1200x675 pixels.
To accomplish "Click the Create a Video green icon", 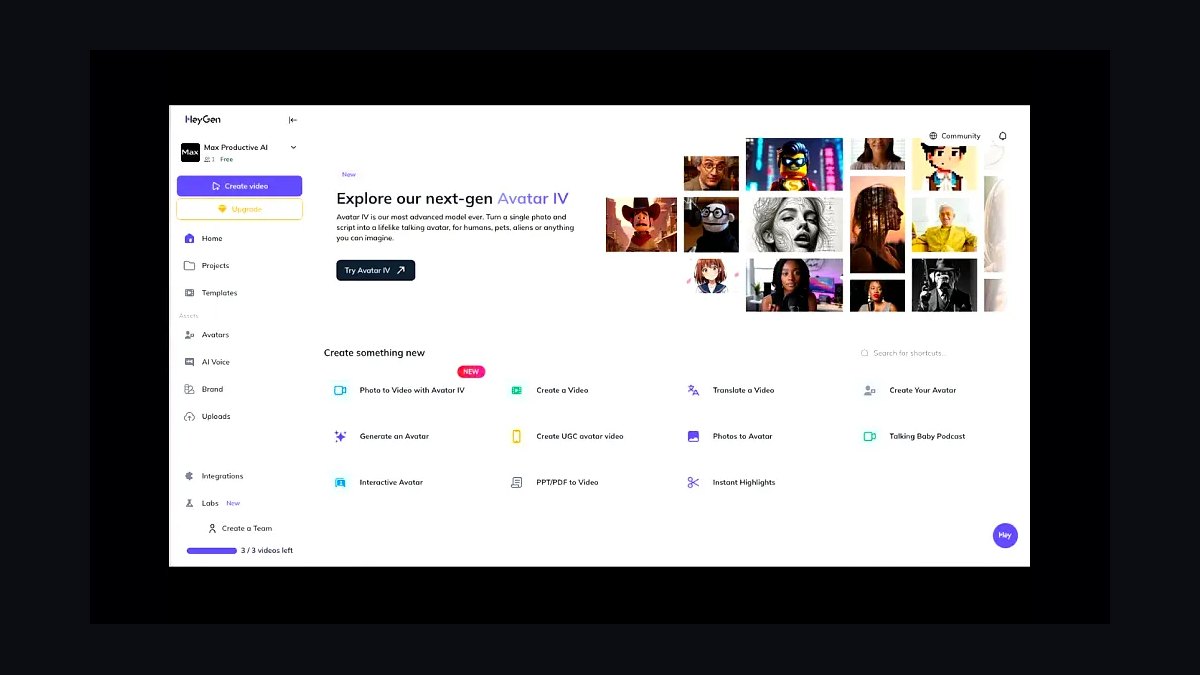I will [517, 390].
